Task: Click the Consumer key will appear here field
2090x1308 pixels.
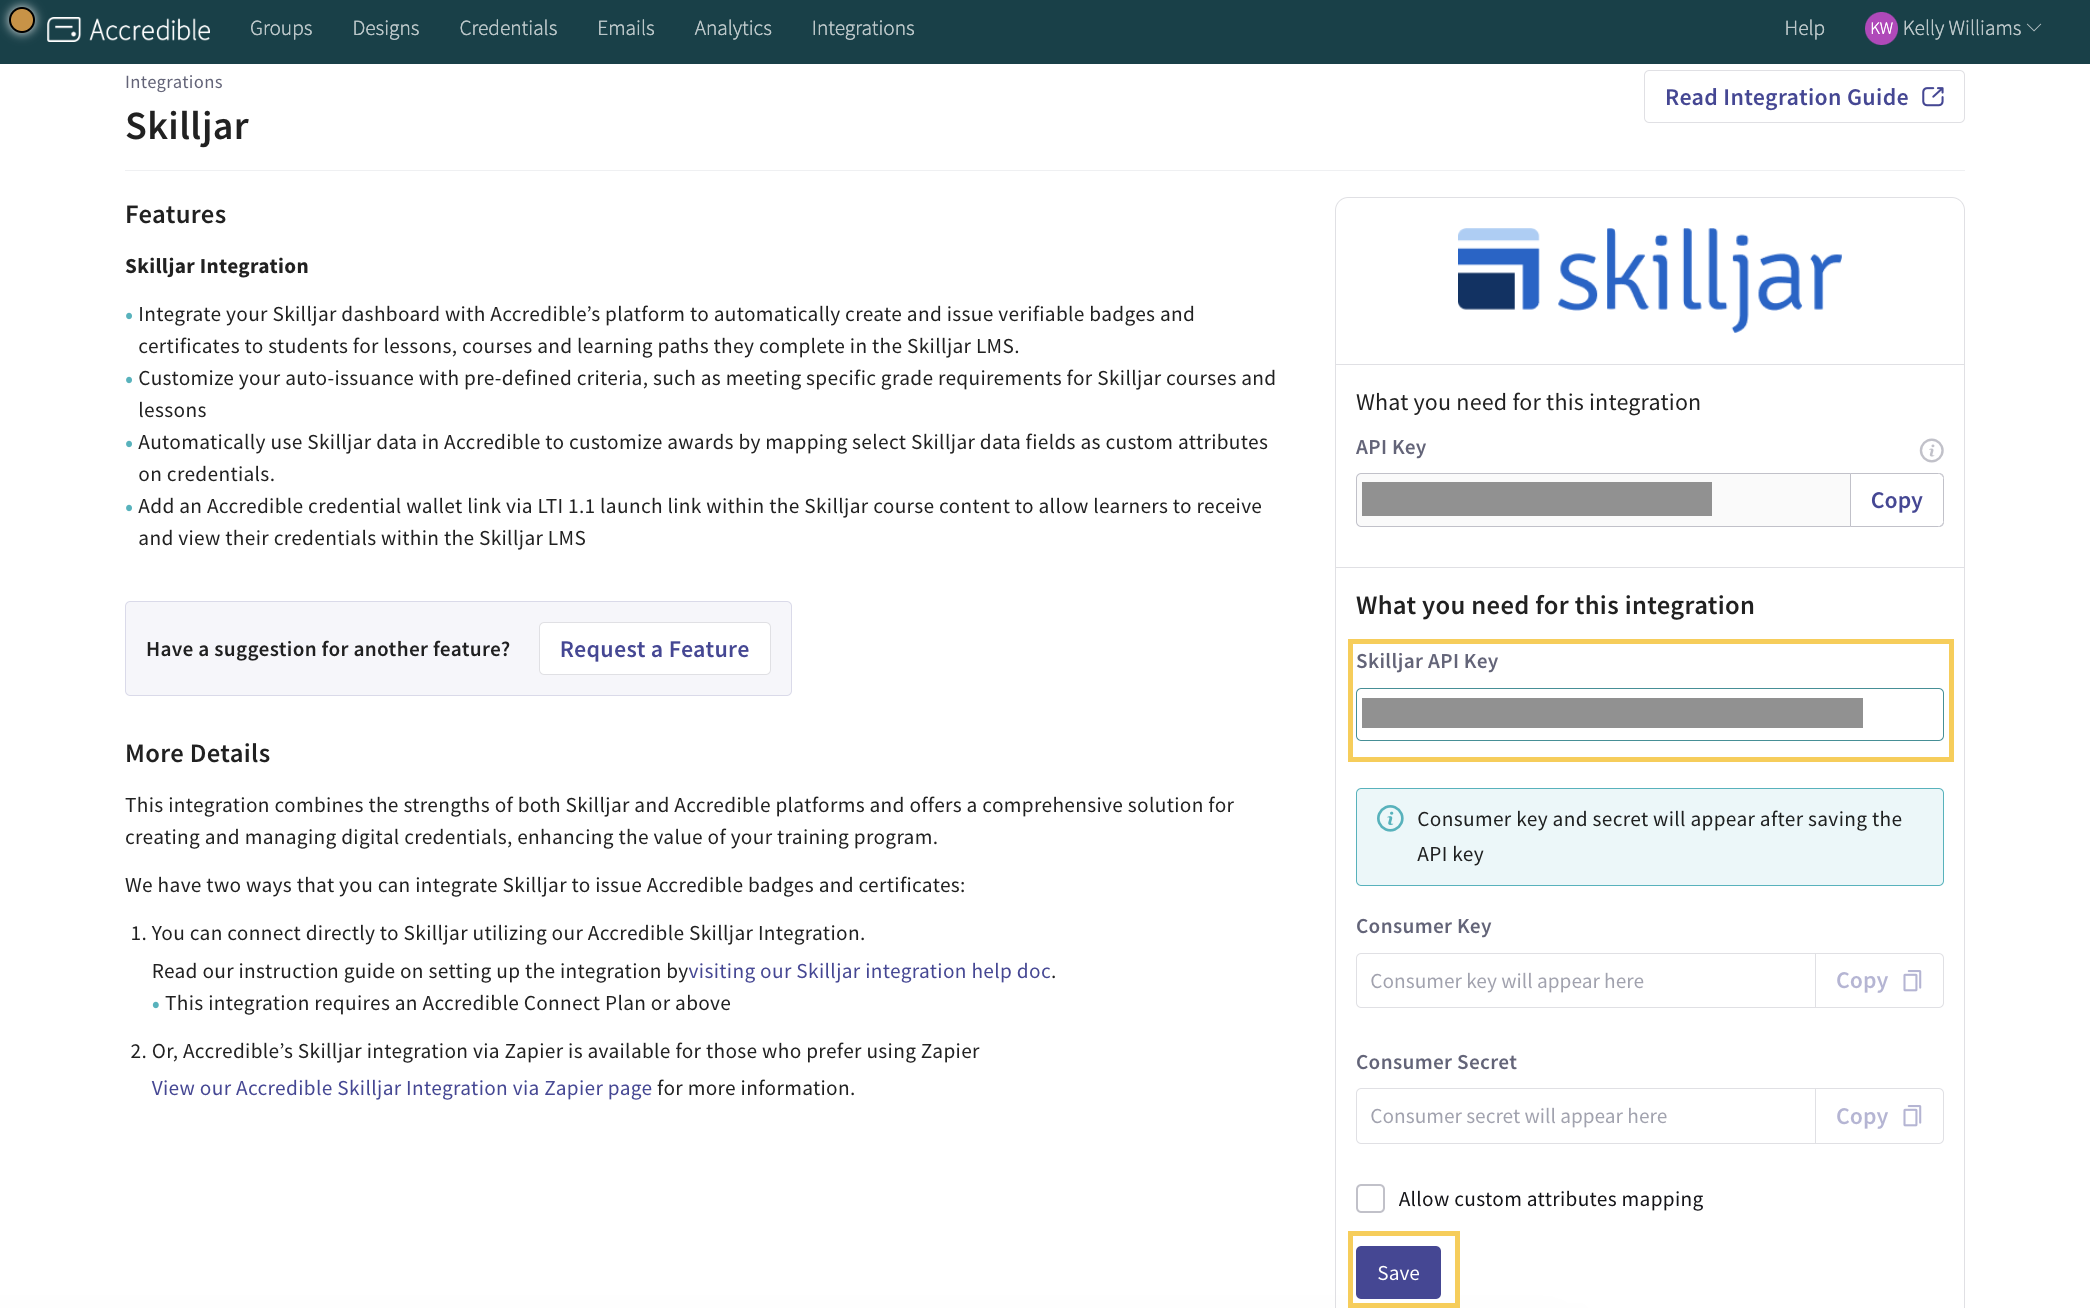Action: pyautogui.click(x=1585, y=981)
